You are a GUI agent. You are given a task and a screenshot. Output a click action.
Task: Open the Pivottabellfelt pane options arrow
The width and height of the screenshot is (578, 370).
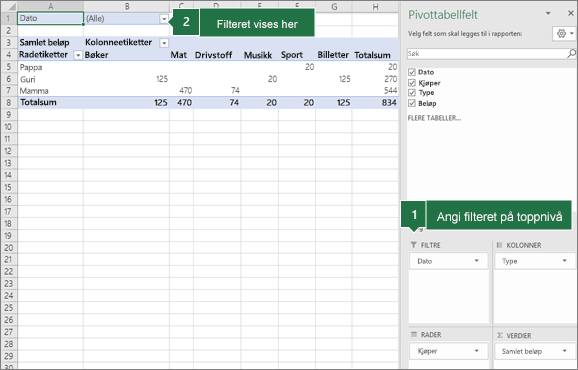pos(548,13)
